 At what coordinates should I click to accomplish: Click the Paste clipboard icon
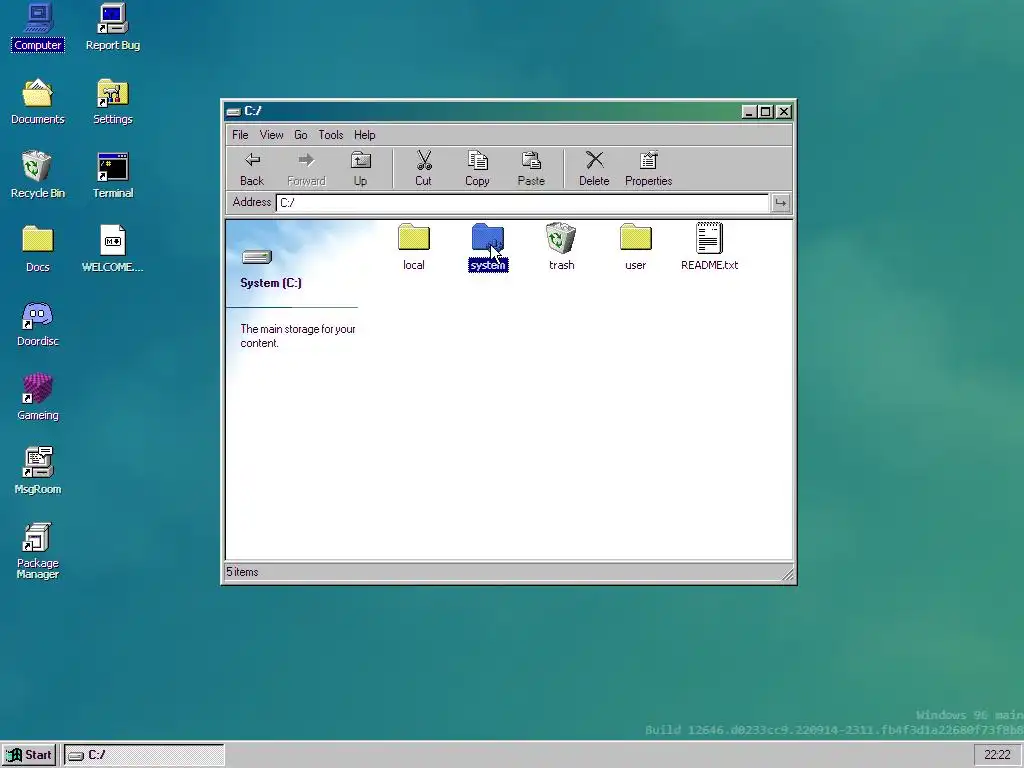(531, 168)
